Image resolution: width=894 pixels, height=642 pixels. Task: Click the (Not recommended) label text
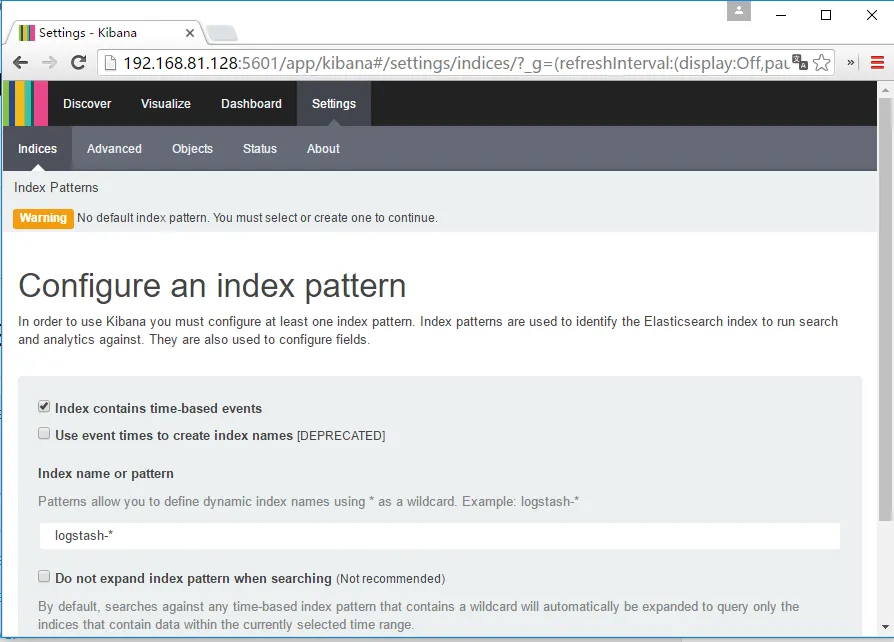coord(391,579)
